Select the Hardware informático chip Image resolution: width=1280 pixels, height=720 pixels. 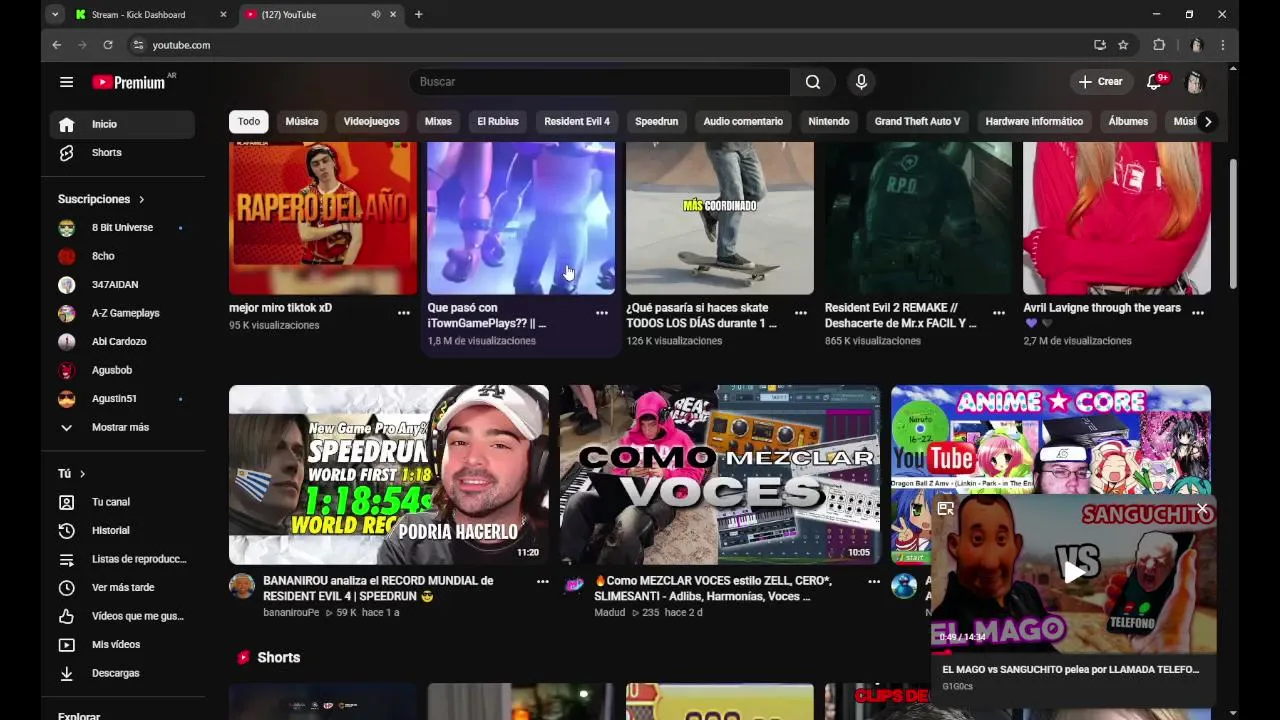[x=1034, y=122]
